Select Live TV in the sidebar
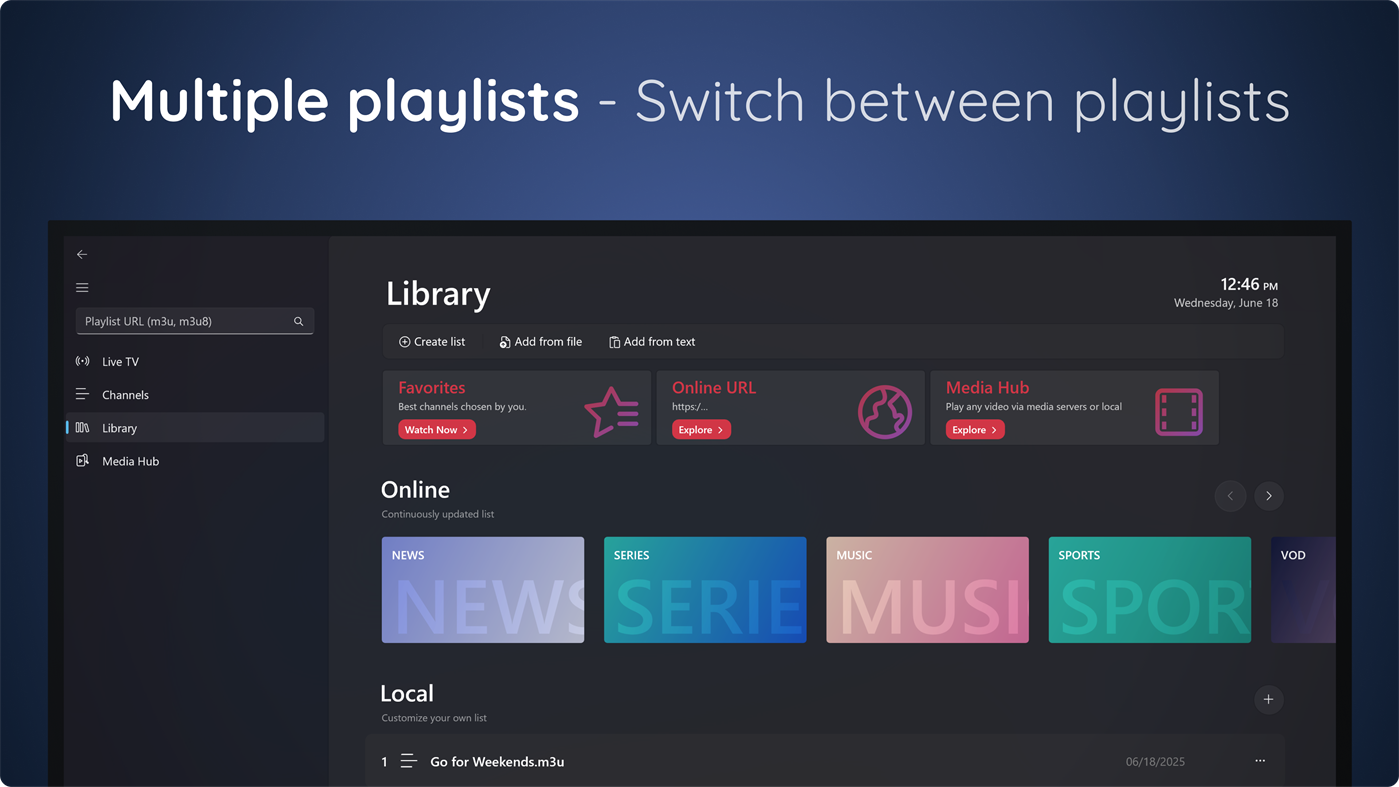 (120, 361)
